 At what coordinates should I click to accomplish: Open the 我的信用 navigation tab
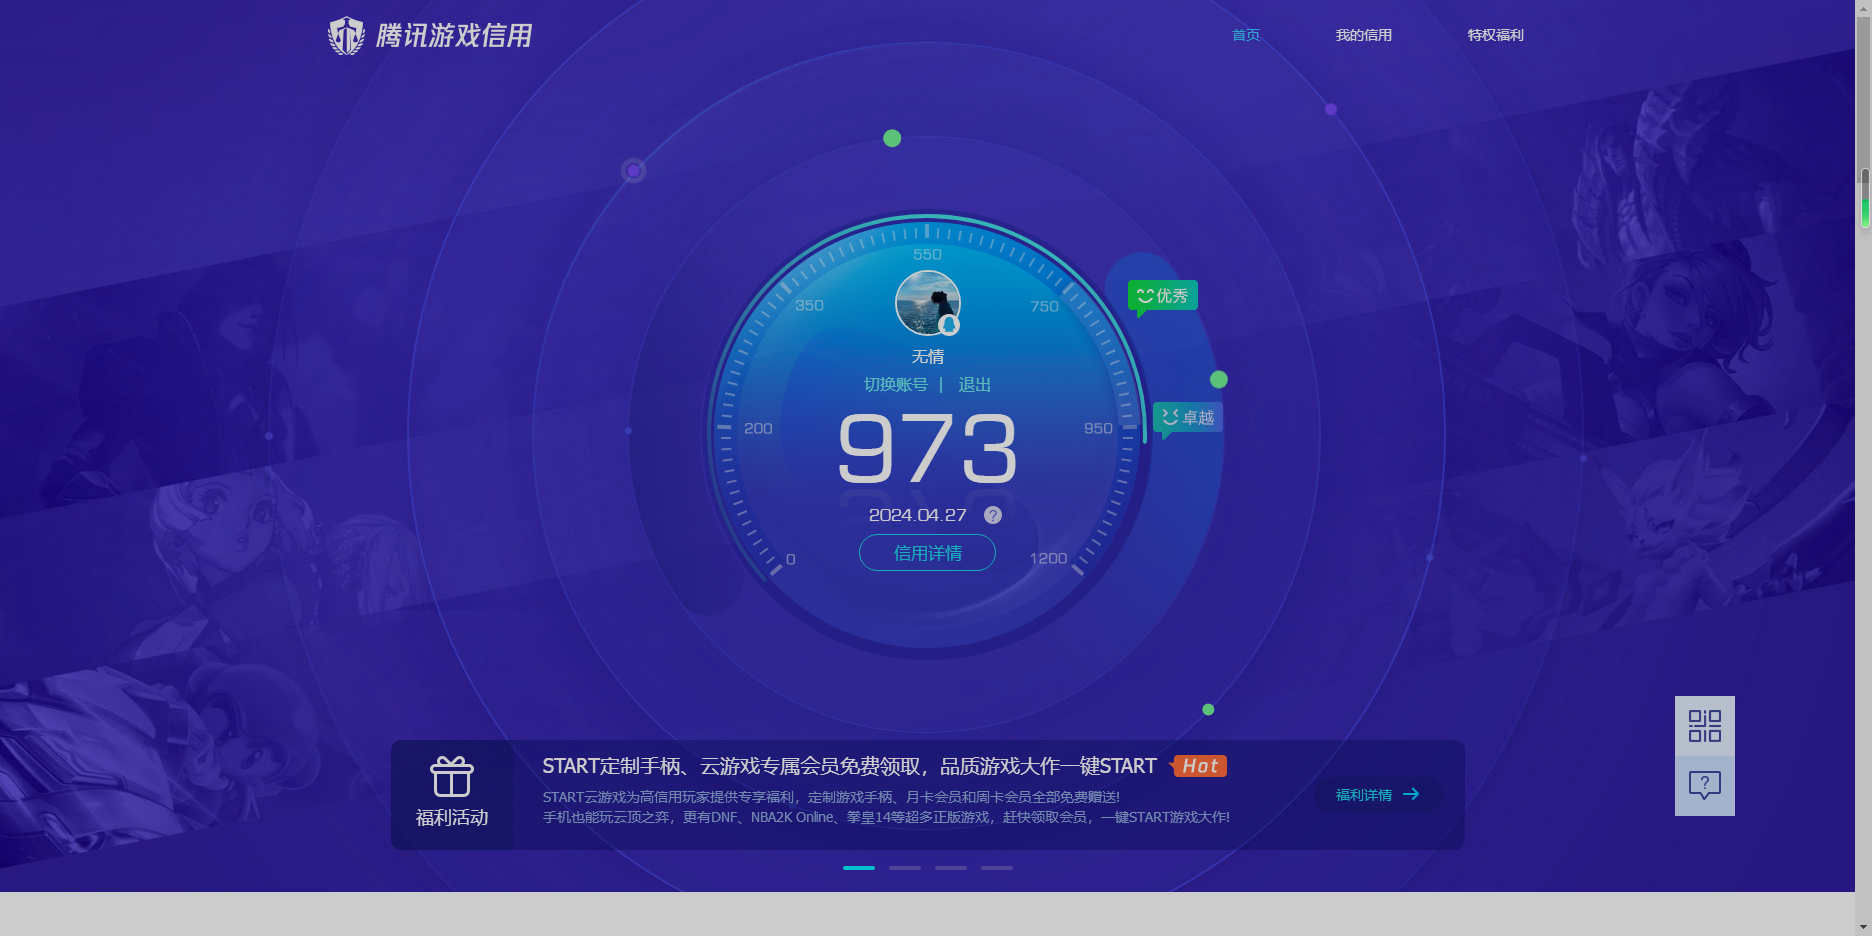pos(1364,35)
